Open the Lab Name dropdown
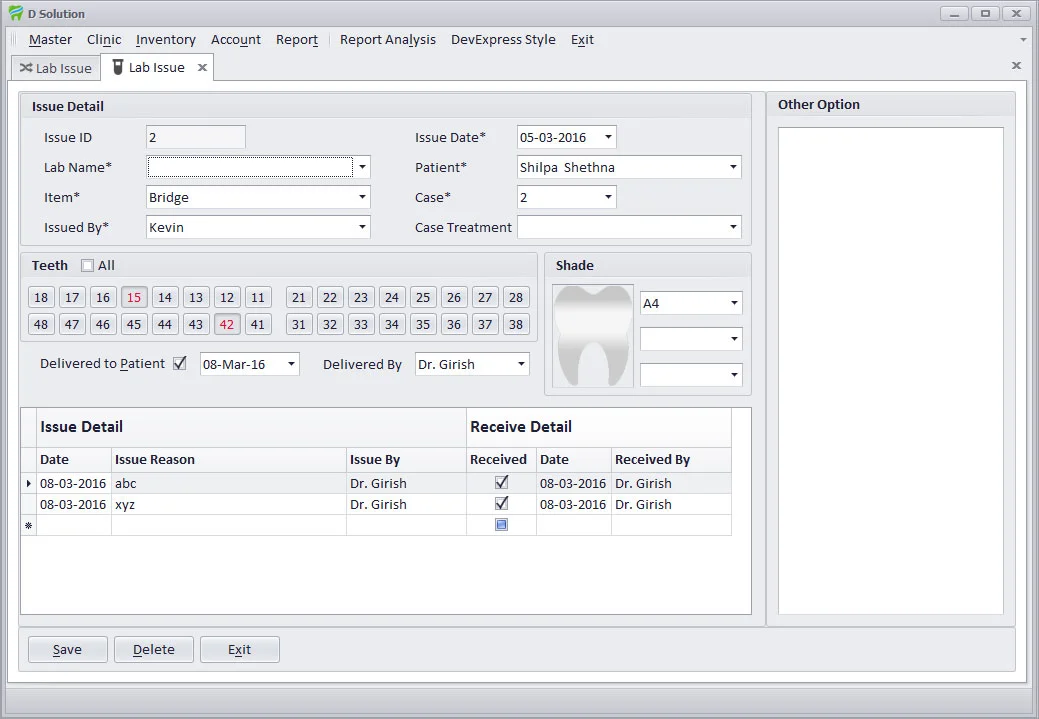 tap(363, 167)
